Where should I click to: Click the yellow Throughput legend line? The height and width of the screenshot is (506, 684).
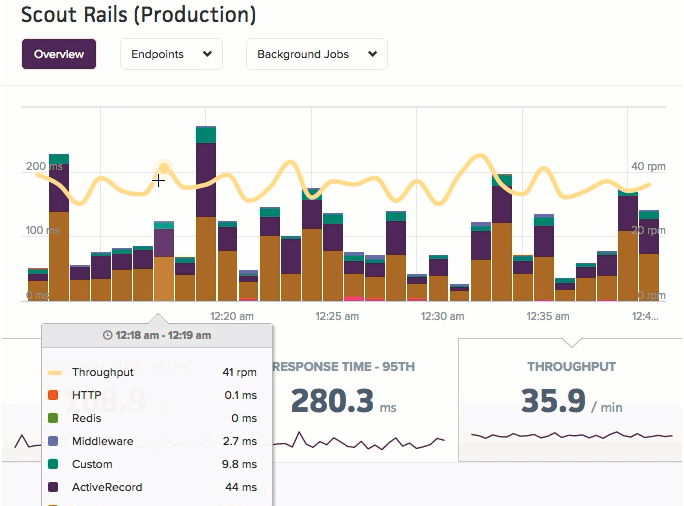pyautogui.click(x=55, y=373)
